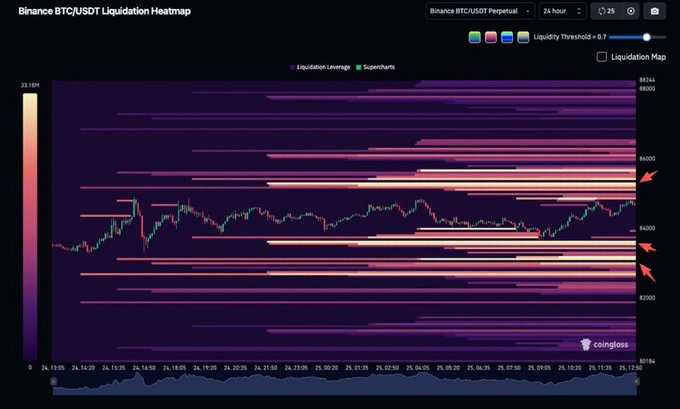Screen dimensions: 680x409
Task: Select the yellow-navy gradient color theme
Action: 523,37
